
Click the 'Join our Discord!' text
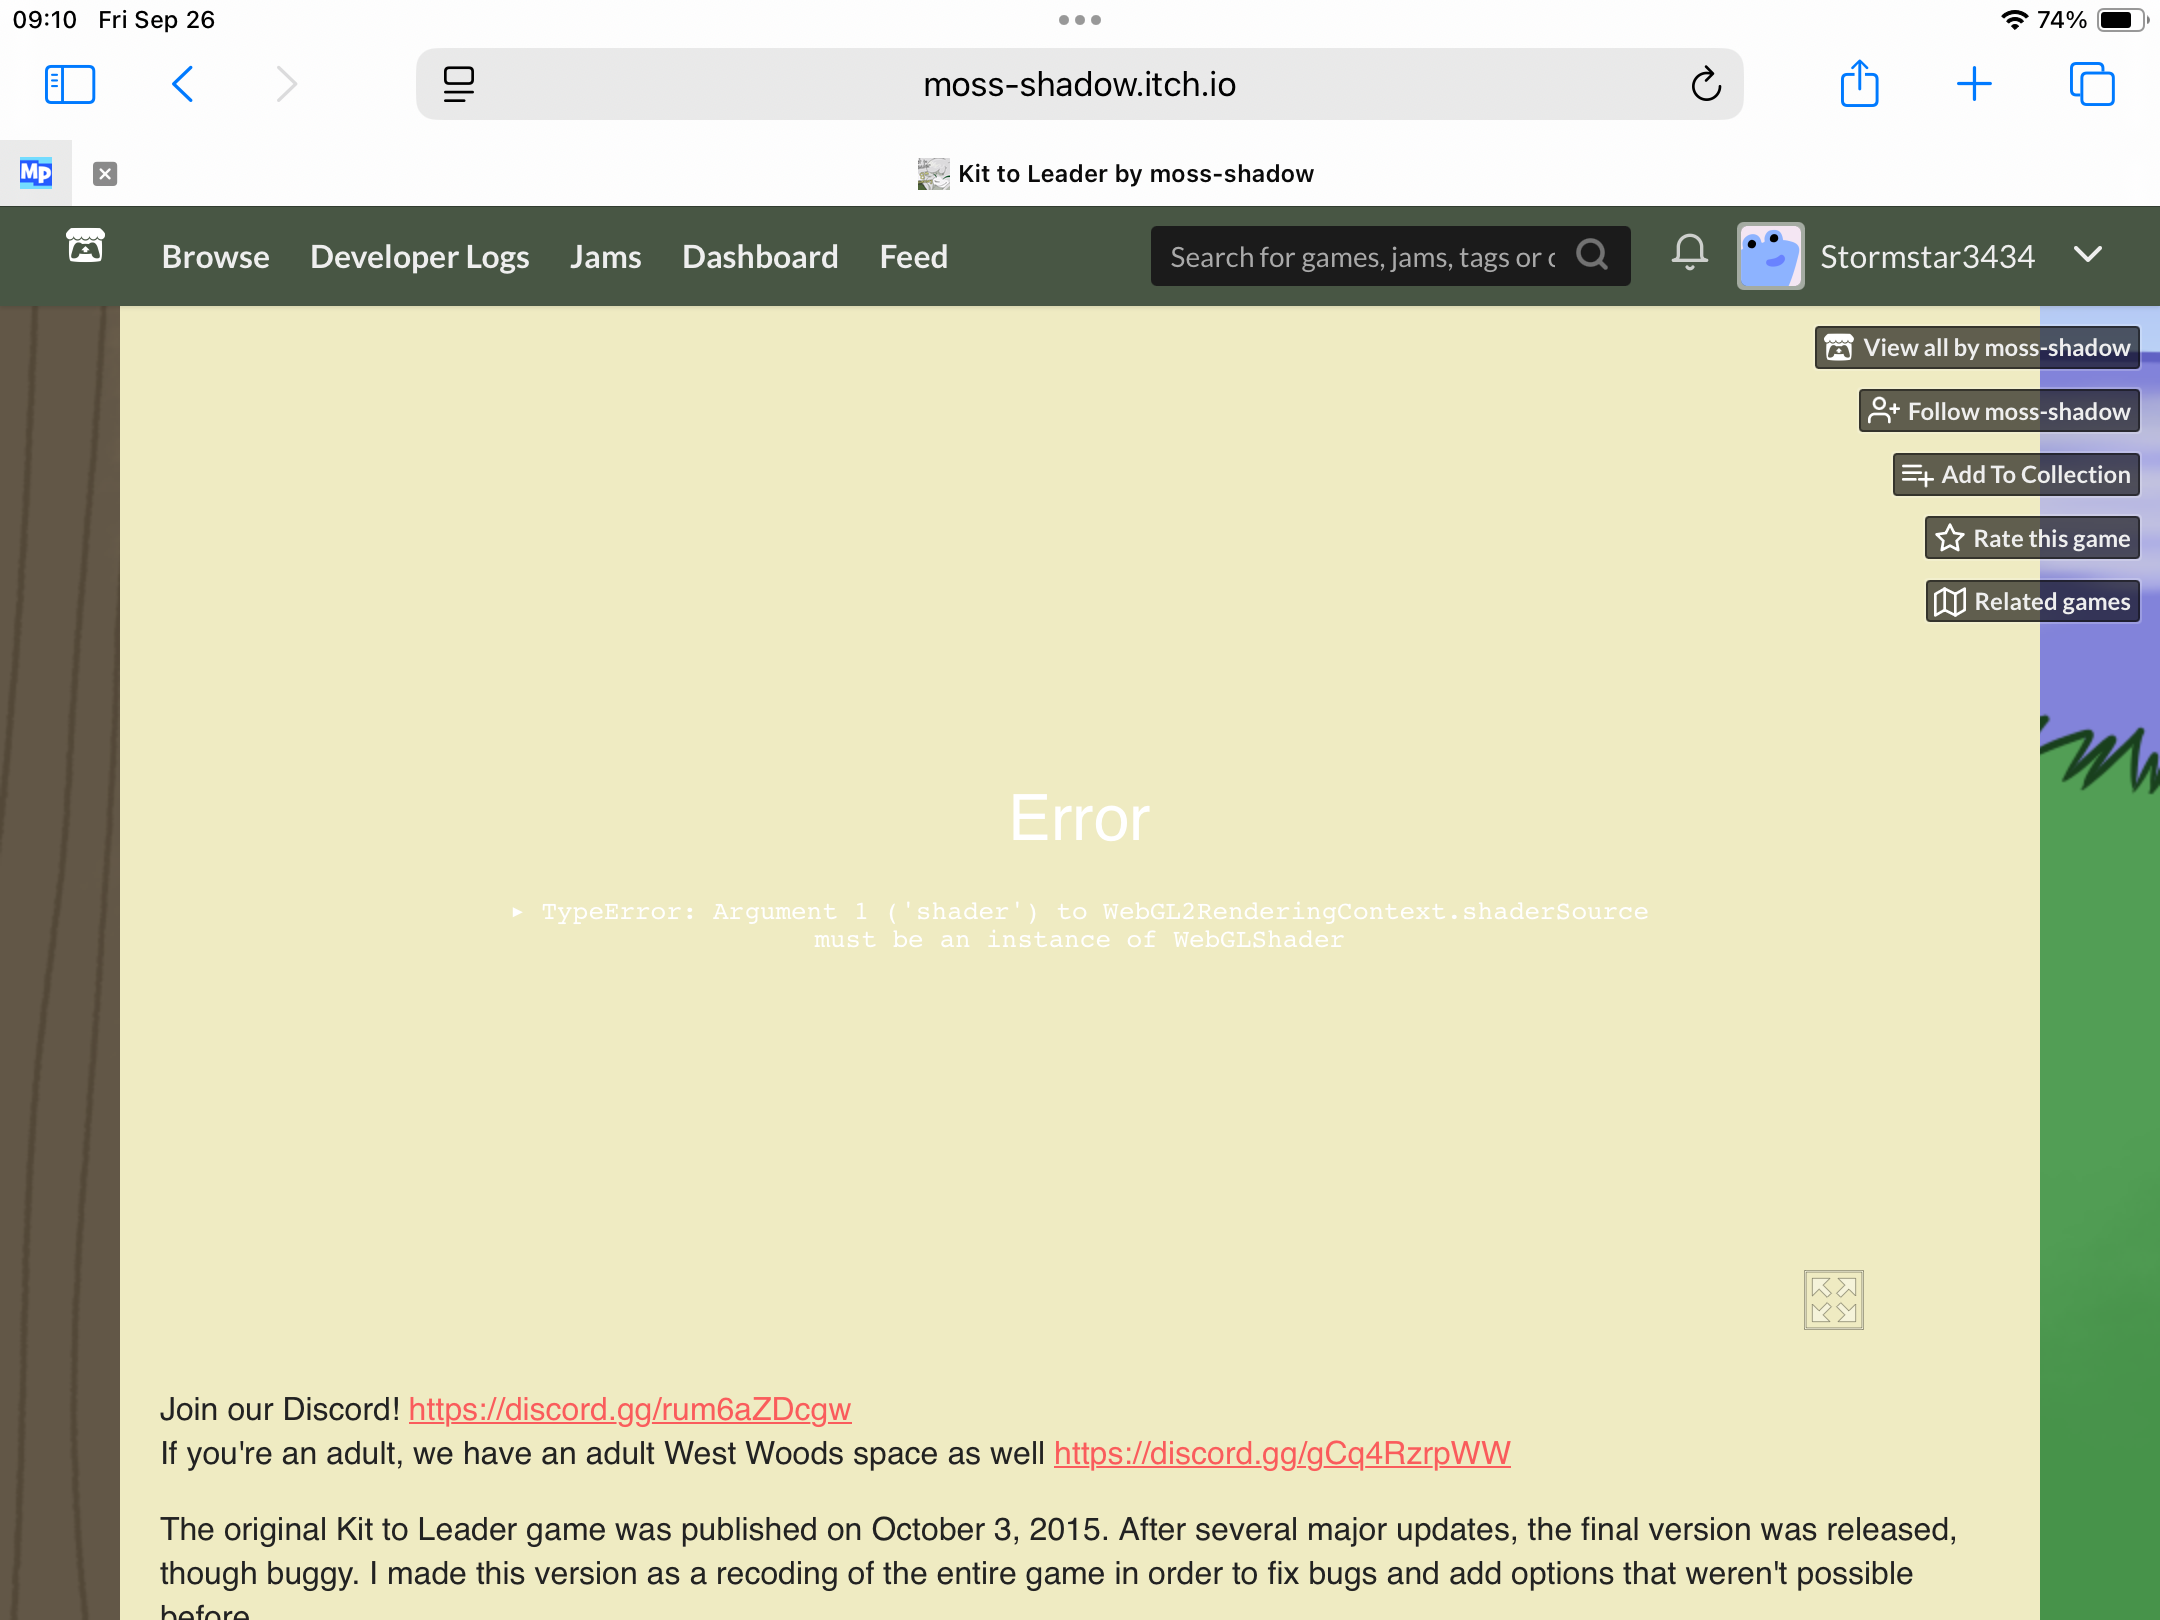(x=280, y=1409)
